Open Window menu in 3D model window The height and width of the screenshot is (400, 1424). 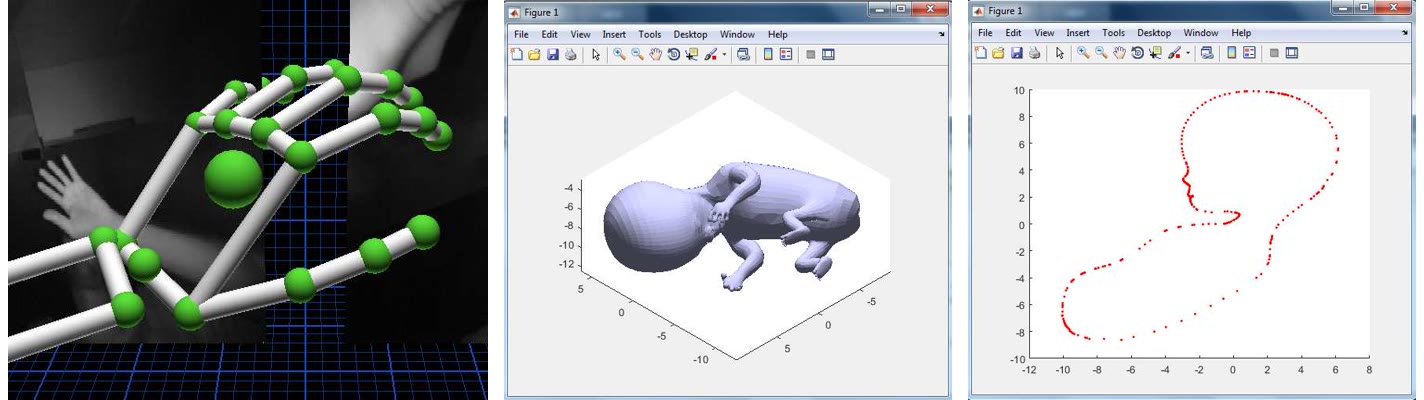(x=737, y=34)
